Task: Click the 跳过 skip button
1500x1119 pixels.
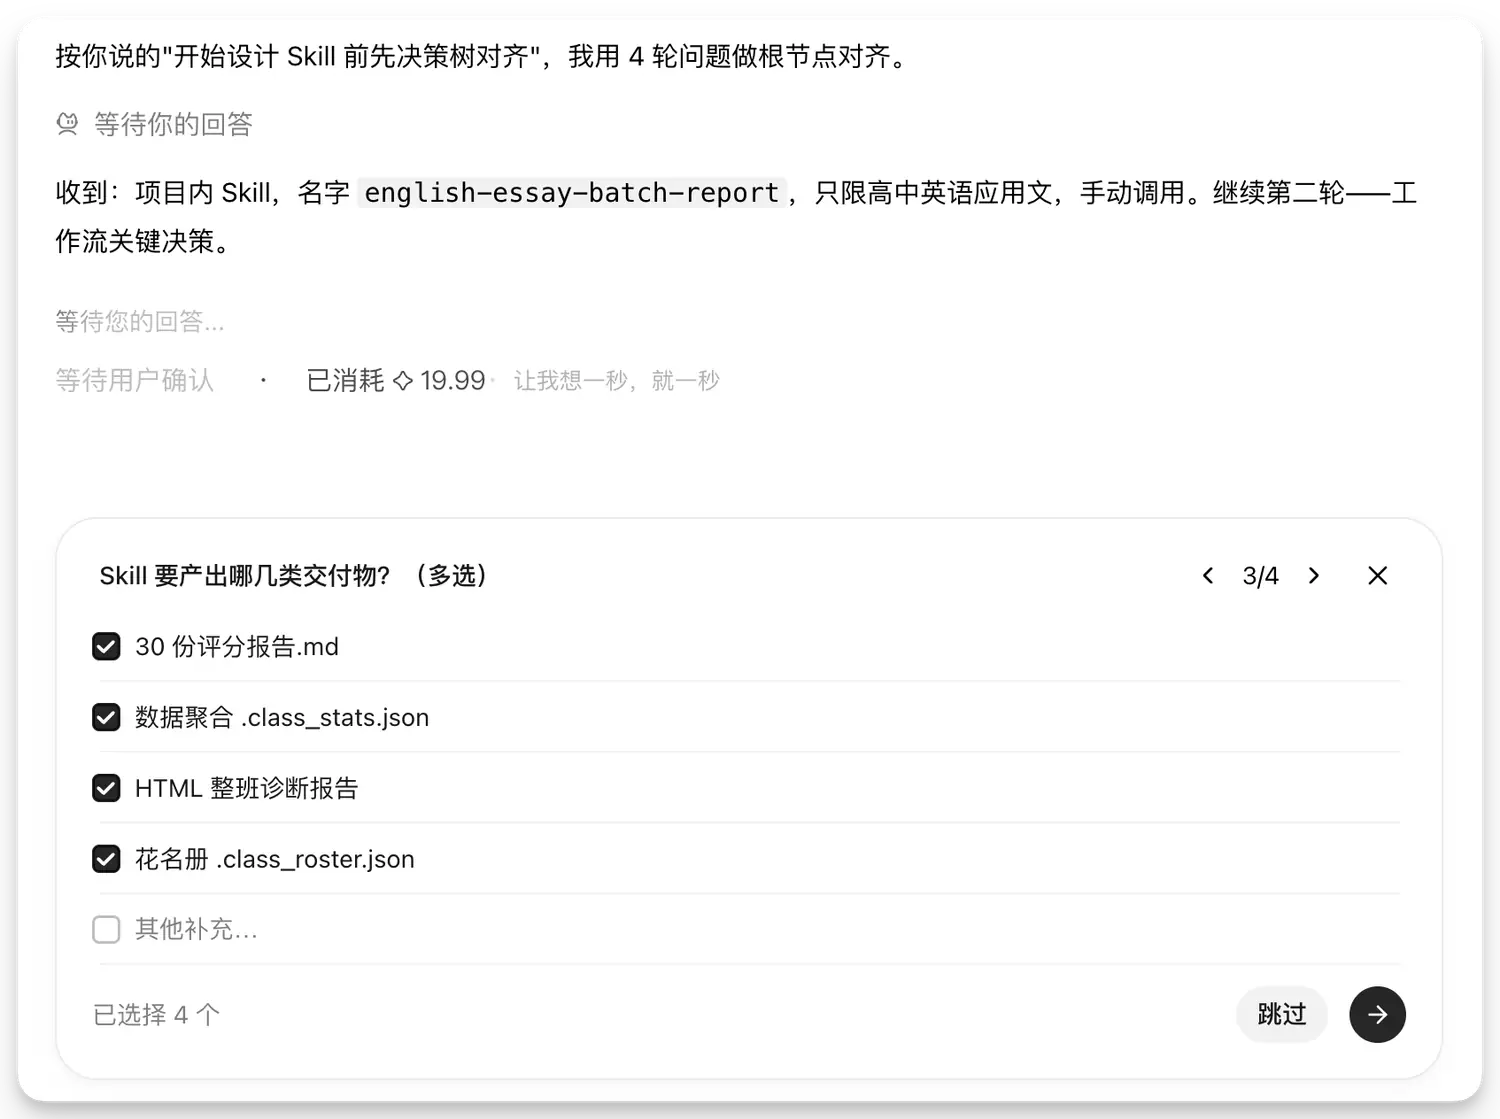Action: [x=1282, y=1015]
